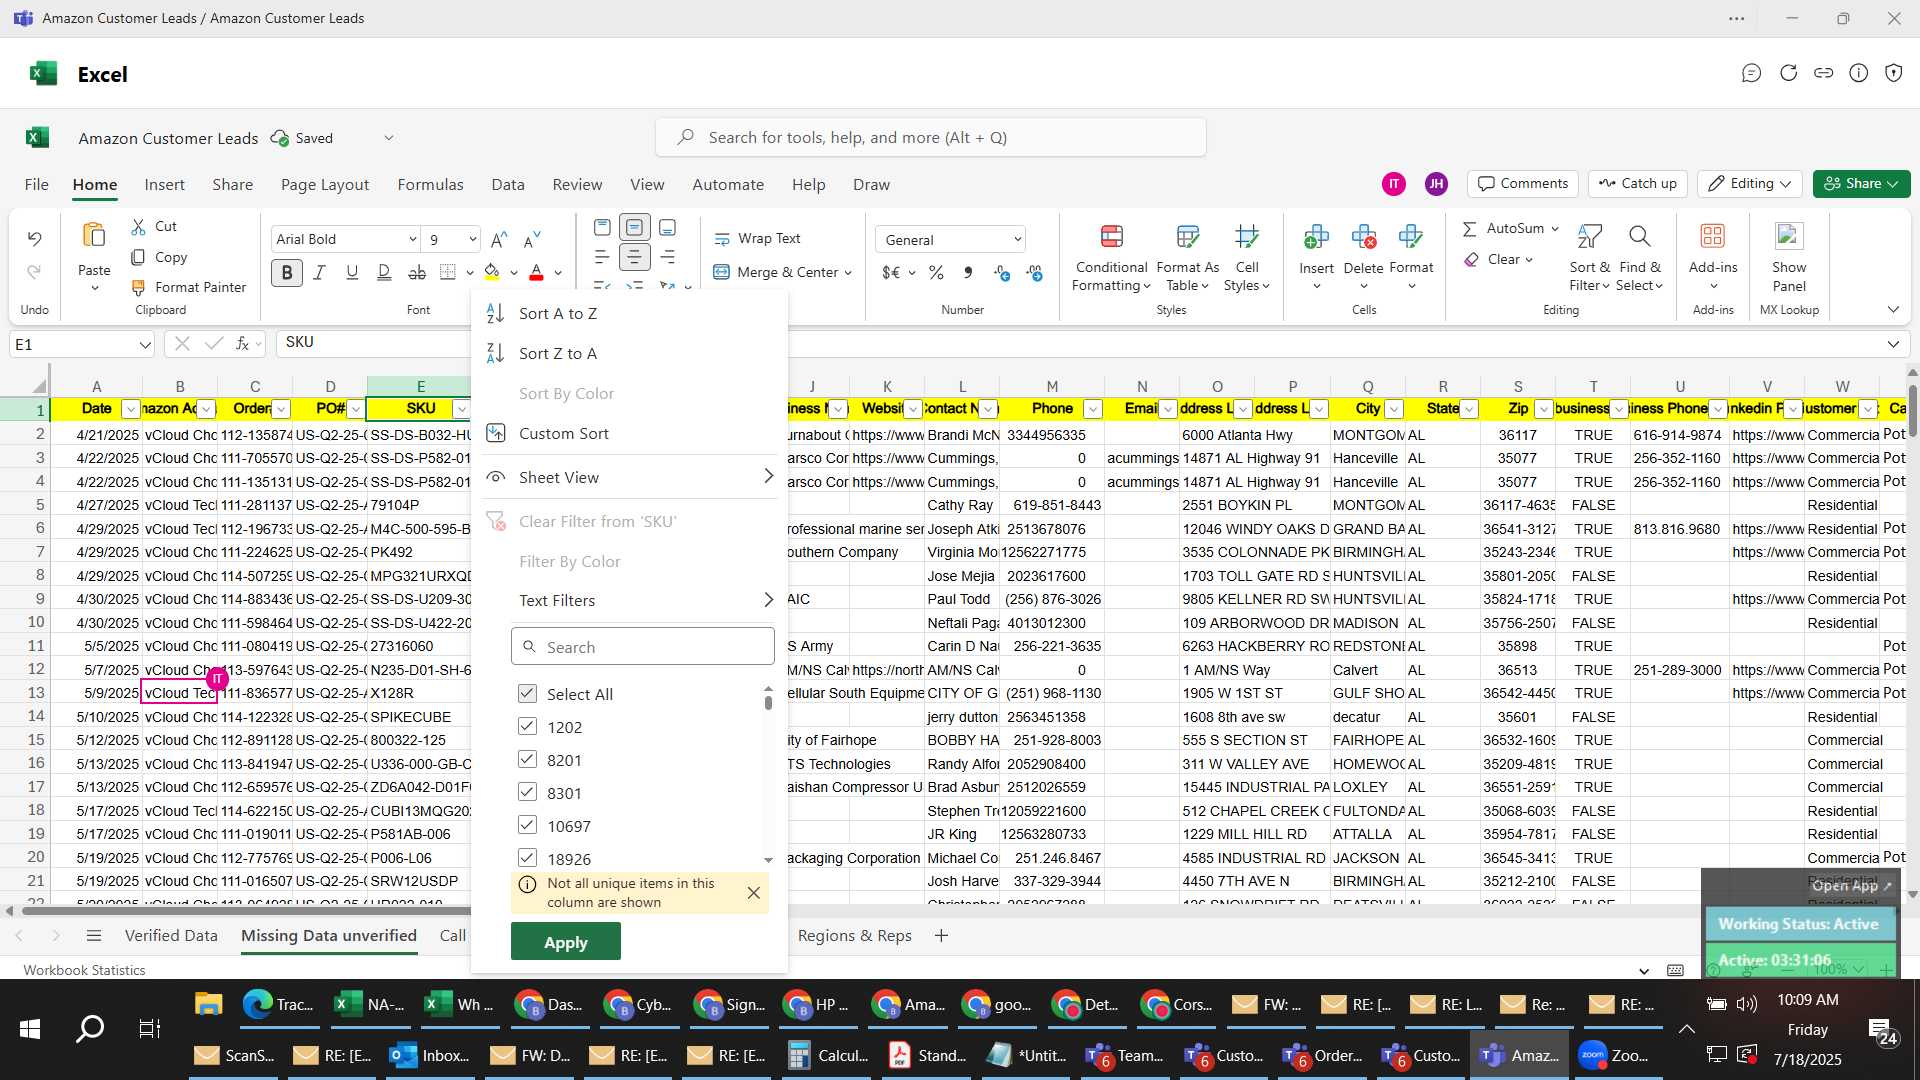Switch to Verified Data sheet tab
Screen dimensions: 1920x1080
click(x=171, y=936)
